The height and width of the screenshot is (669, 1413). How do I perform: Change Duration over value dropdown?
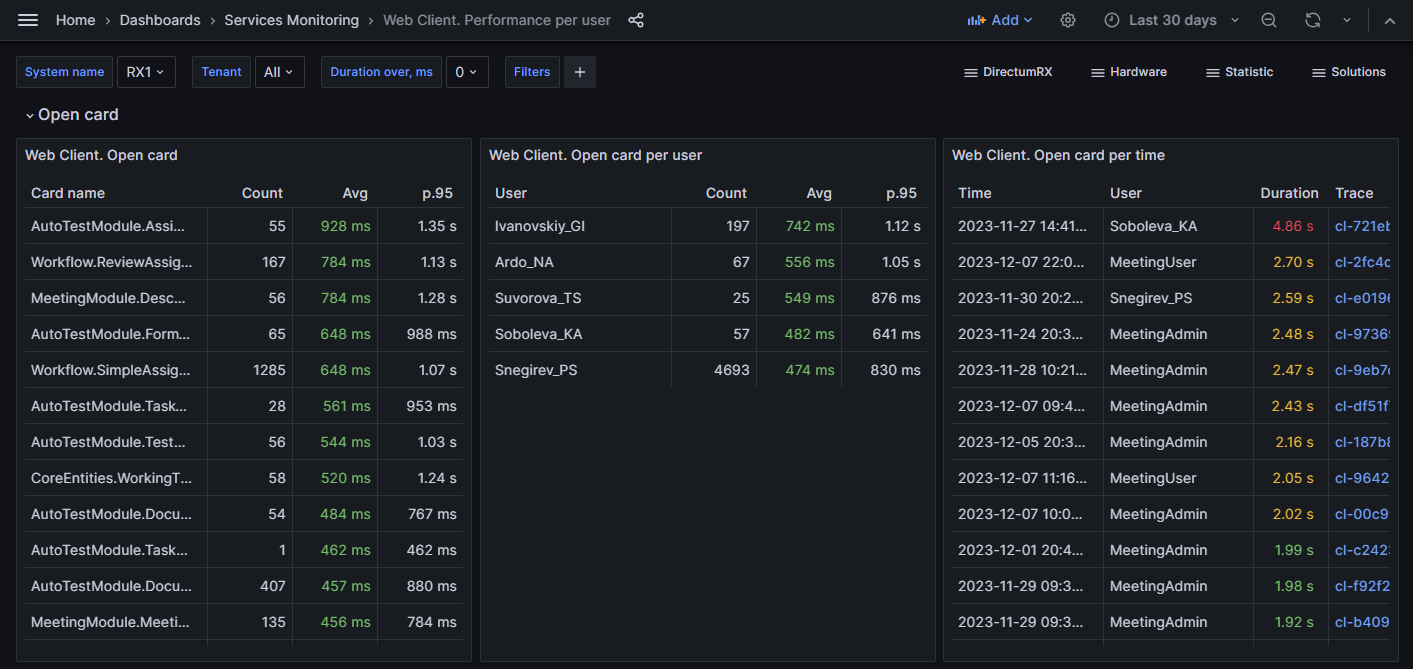pyautogui.click(x=466, y=72)
